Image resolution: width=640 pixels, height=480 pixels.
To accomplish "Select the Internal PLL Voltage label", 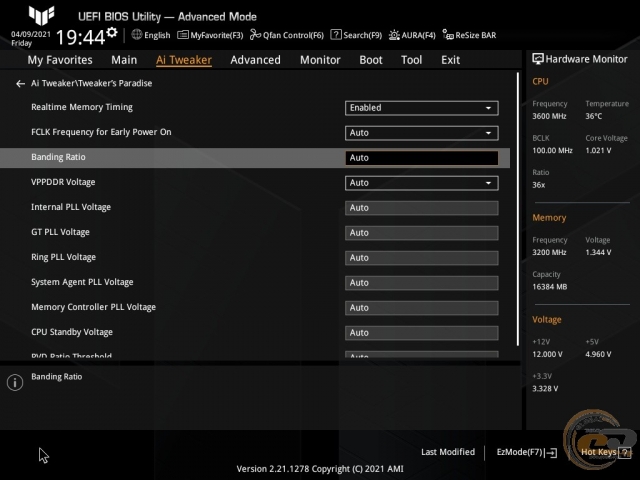I will pyautogui.click(x=71, y=207).
